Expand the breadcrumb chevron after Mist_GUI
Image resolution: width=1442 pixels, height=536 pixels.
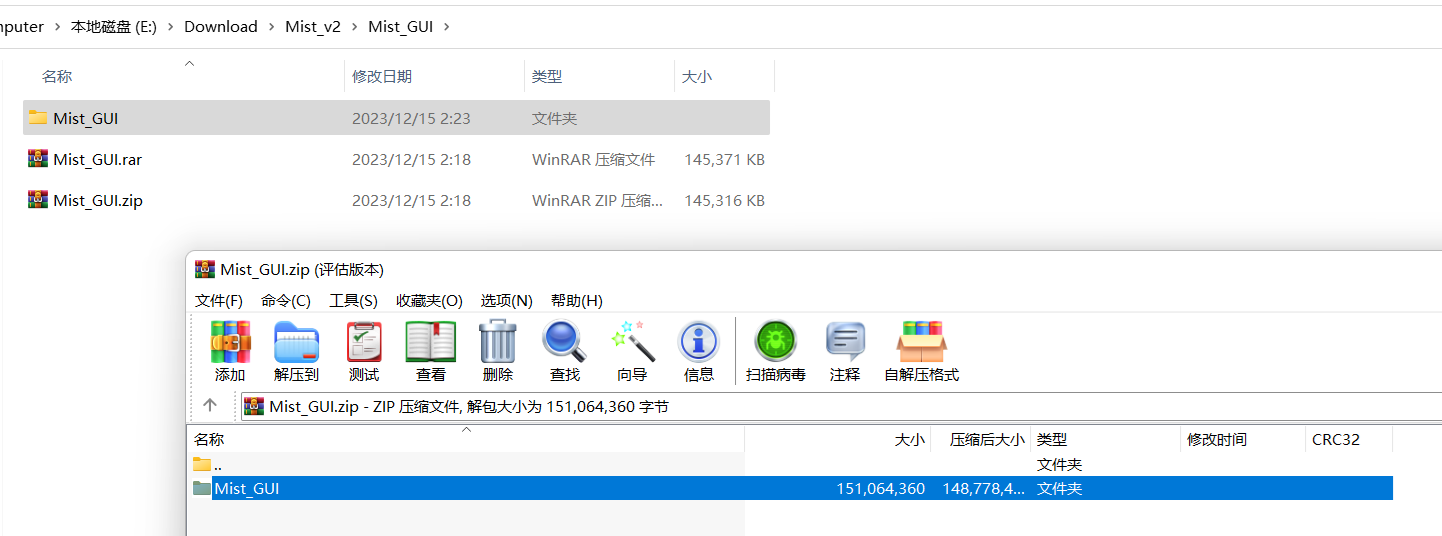pyautogui.click(x=446, y=27)
